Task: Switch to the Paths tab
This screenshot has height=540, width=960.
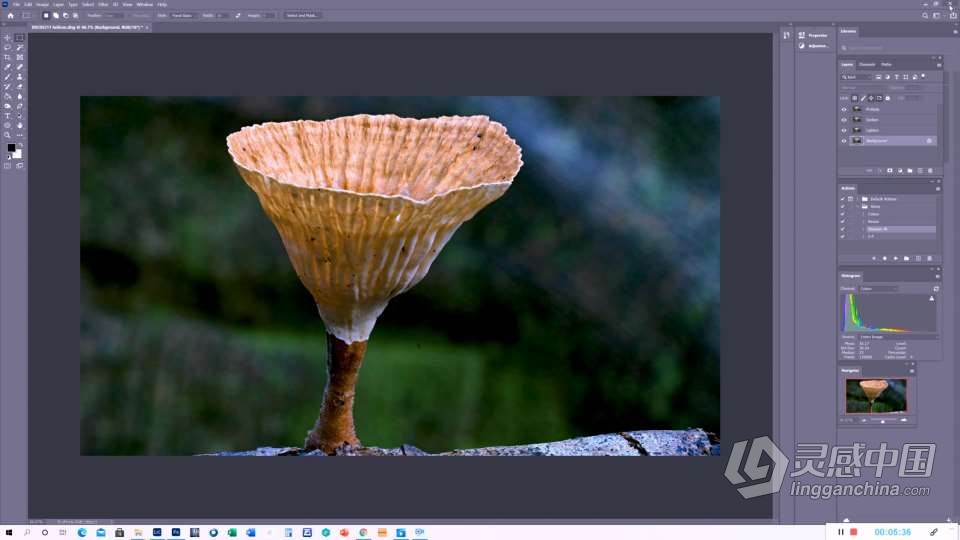Action: pyautogui.click(x=886, y=64)
